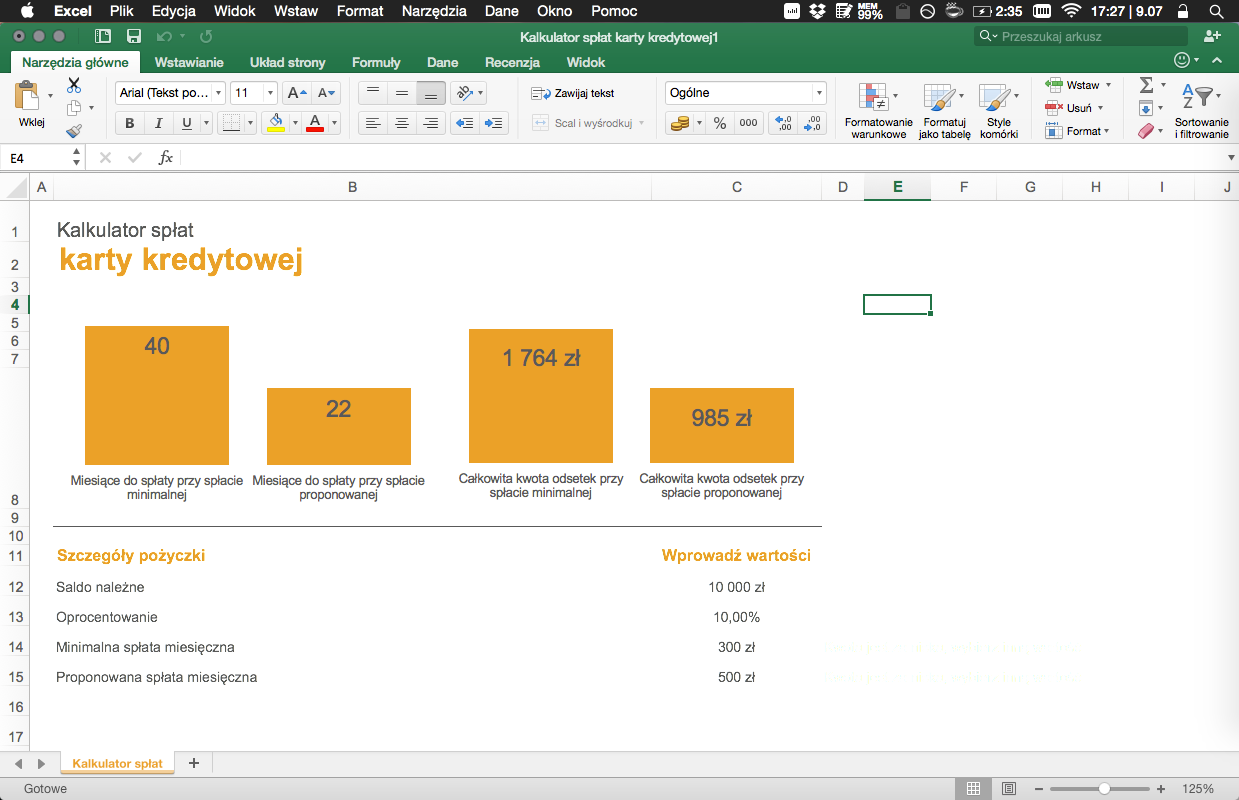The height and width of the screenshot is (800, 1239).
Task: Click the Thousands separator 000 icon
Action: point(748,124)
